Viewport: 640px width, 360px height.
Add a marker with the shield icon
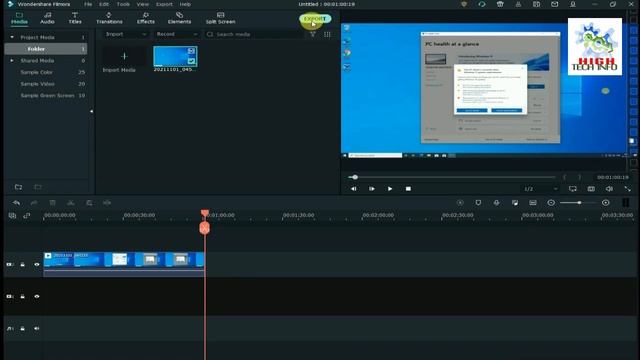[x=478, y=203]
